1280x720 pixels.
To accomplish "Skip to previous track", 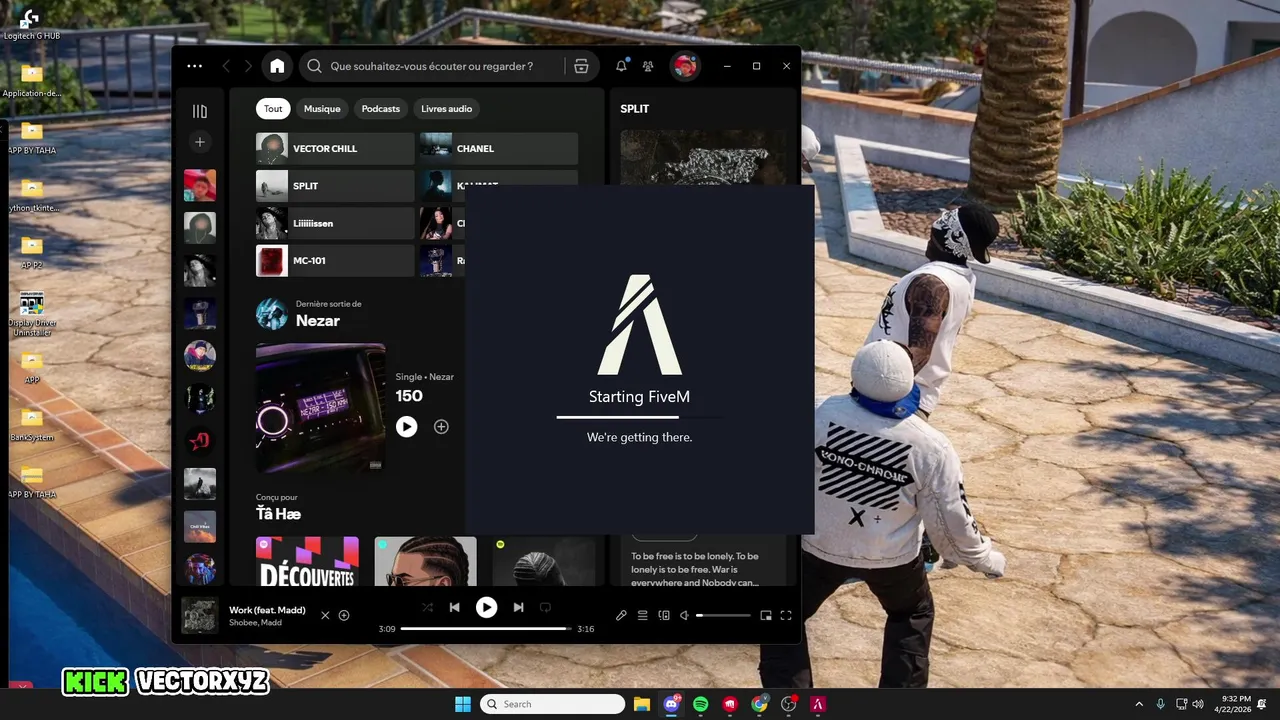I will click(x=454, y=607).
